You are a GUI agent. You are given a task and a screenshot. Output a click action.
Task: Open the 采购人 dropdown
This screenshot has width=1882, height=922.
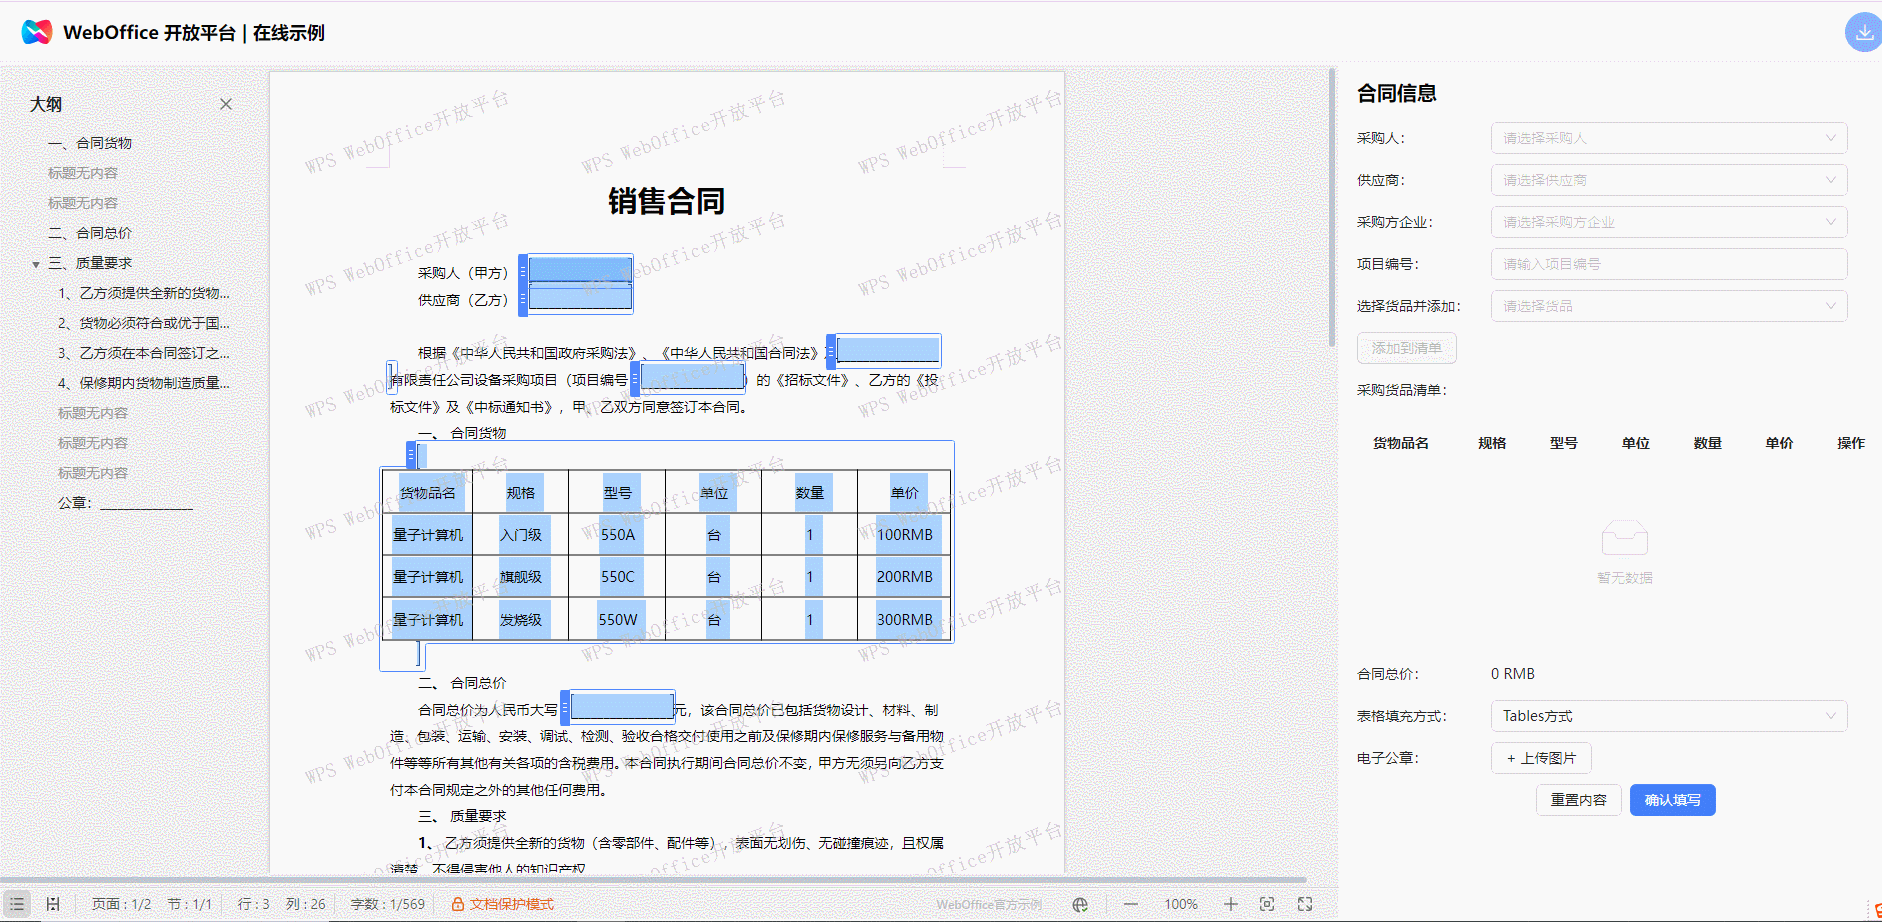(x=1668, y=138)
